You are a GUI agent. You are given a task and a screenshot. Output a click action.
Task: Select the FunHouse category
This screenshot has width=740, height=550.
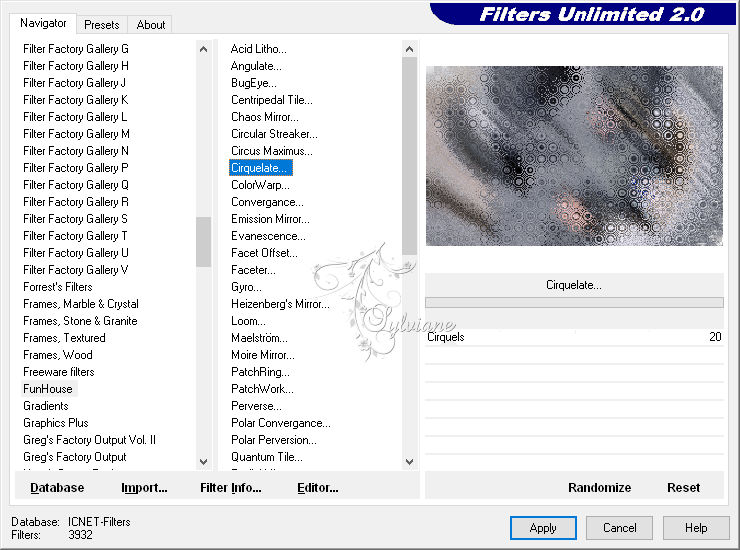click(x=48, y=389)
